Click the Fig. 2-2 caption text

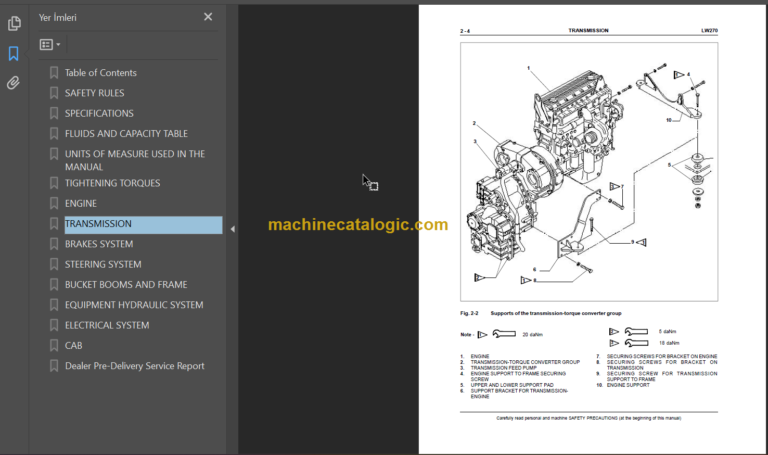541,313
